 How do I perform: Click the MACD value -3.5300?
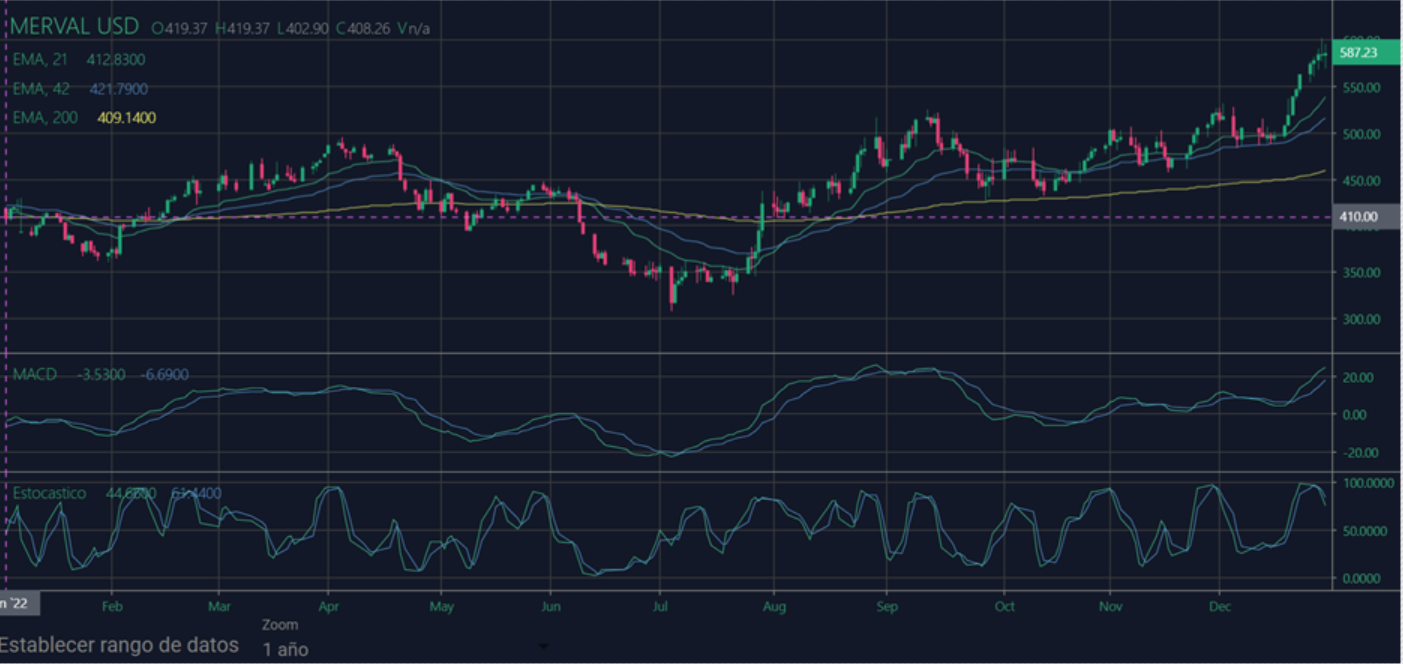tap(101, 374)
